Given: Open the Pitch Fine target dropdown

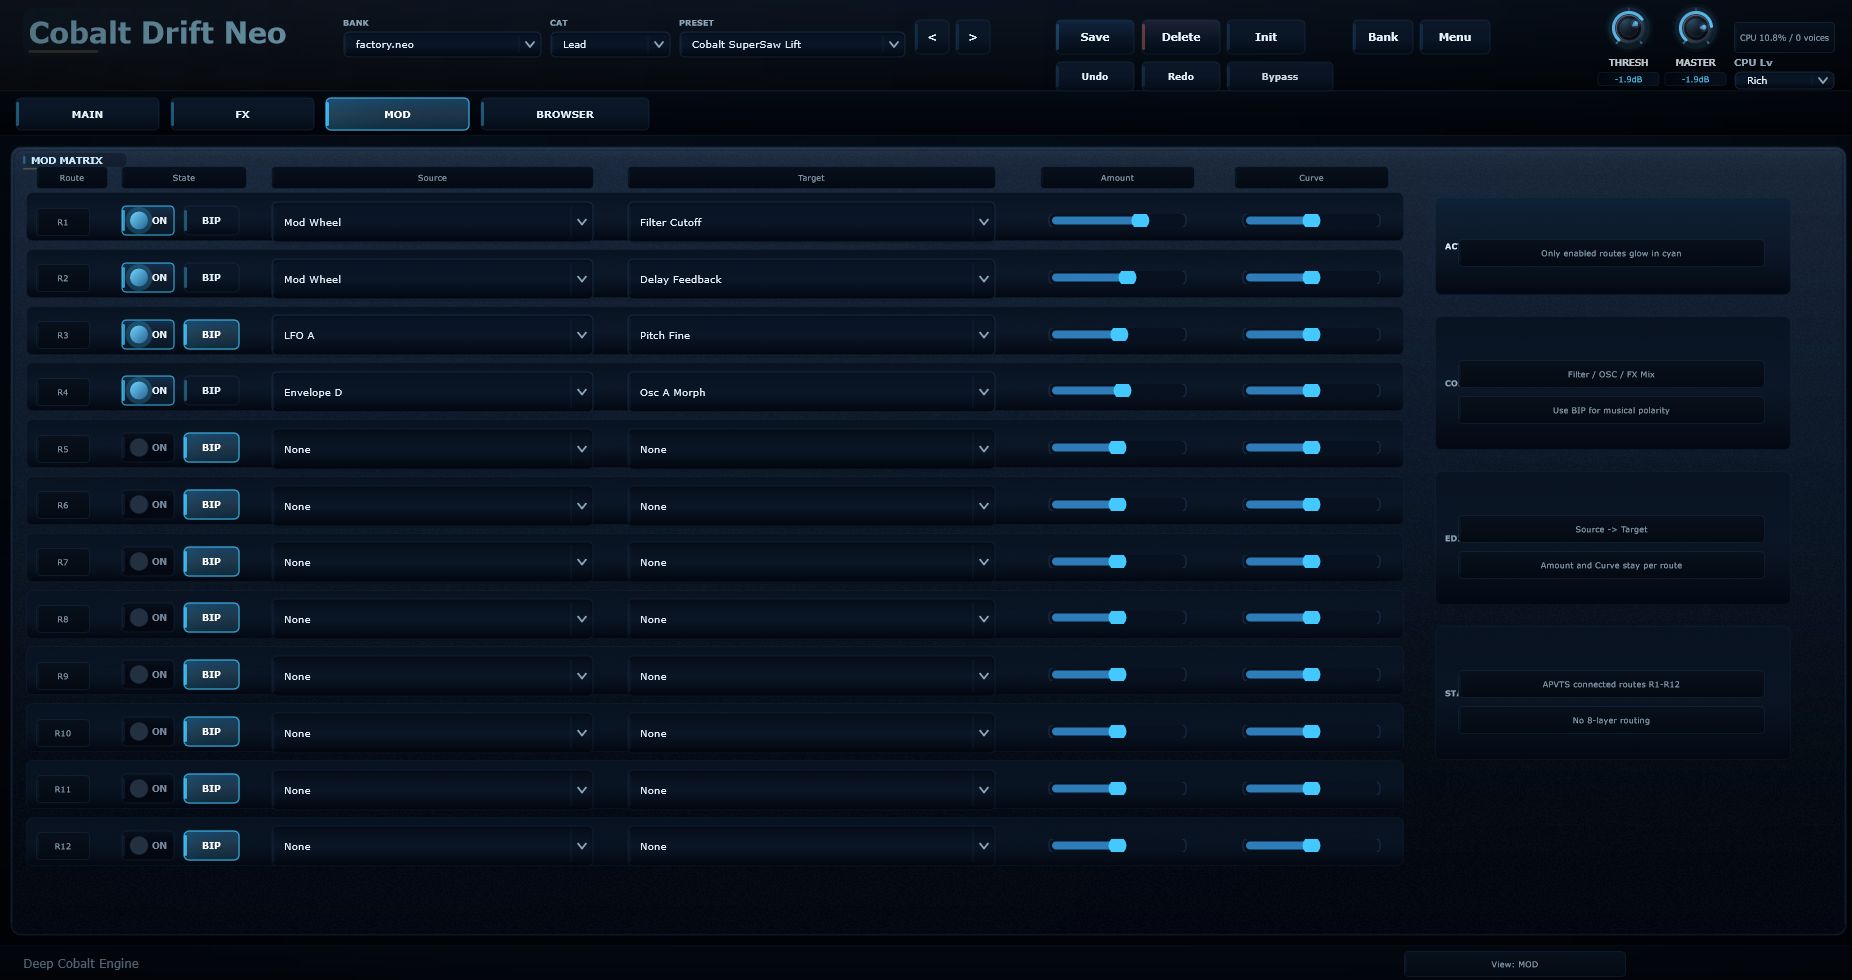Looking at the screenshot, I should click(x=811, y=335).
